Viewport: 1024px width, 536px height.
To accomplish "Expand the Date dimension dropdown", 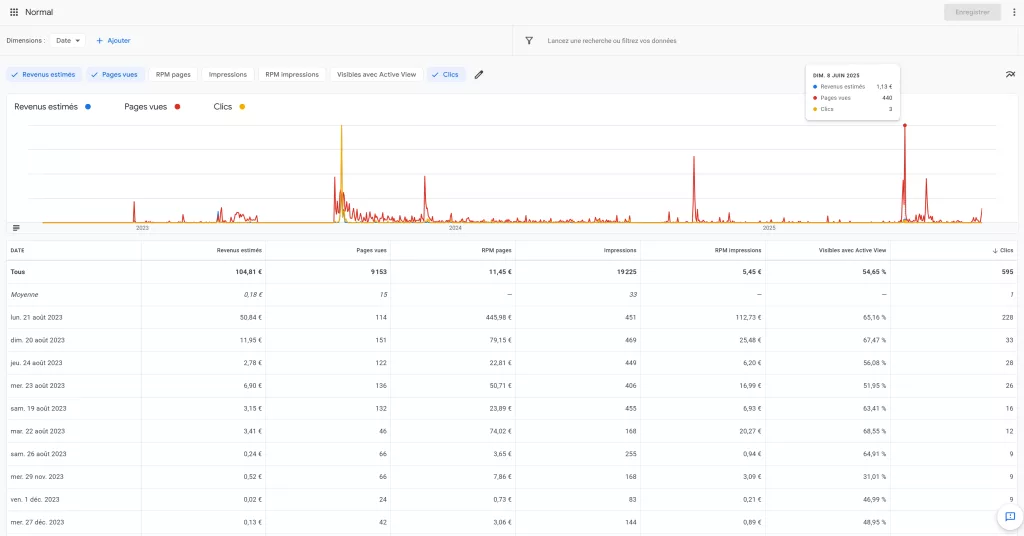I will click(x=69, y=40).
